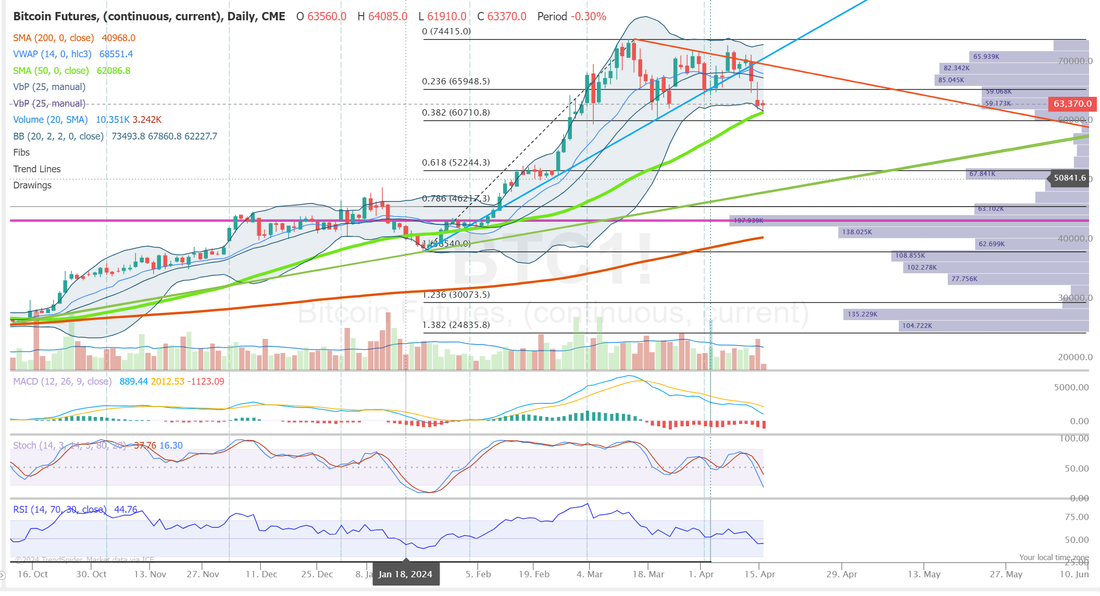The width and height of the screenshot is (1100, 596).
Task: Click the 100.00 Stoch axis label
Action: click(x=1074, y=438)
